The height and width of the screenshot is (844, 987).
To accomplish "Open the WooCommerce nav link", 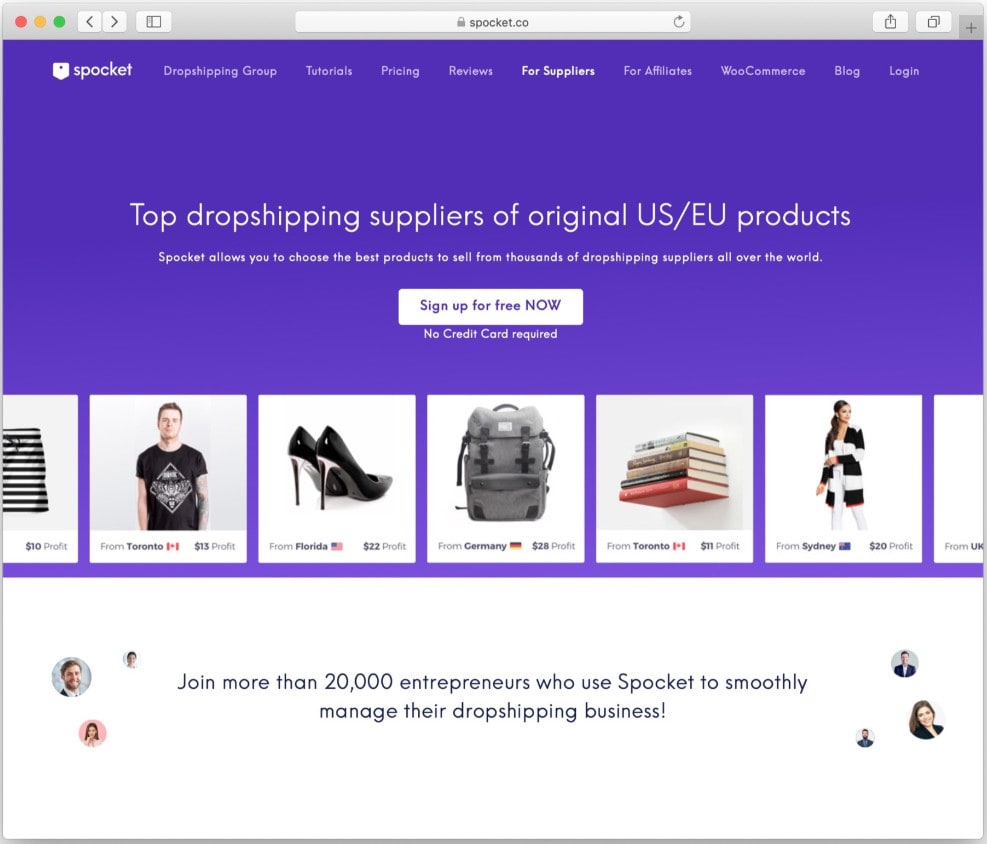I will point(763,71).
